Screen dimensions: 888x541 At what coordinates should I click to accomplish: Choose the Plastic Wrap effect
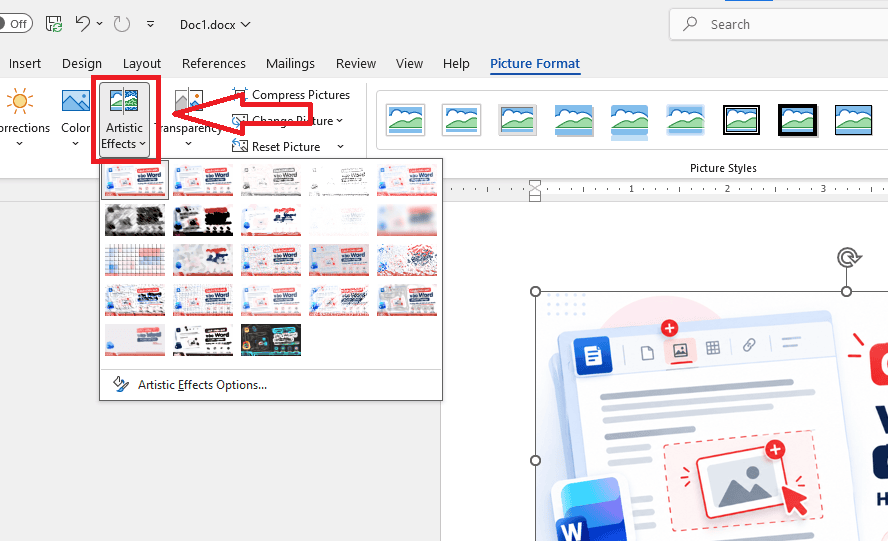pos(407,300)
